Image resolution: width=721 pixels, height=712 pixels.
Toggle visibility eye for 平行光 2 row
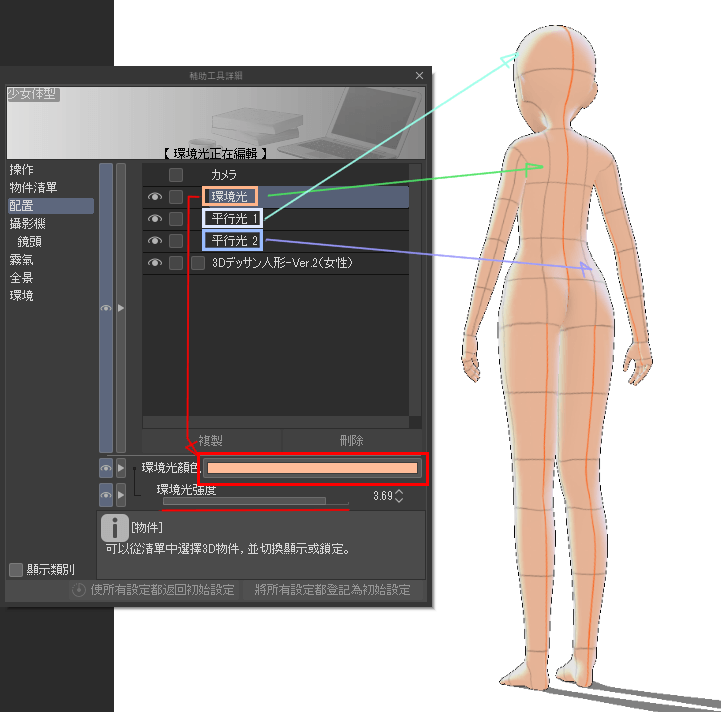point(154,241)
